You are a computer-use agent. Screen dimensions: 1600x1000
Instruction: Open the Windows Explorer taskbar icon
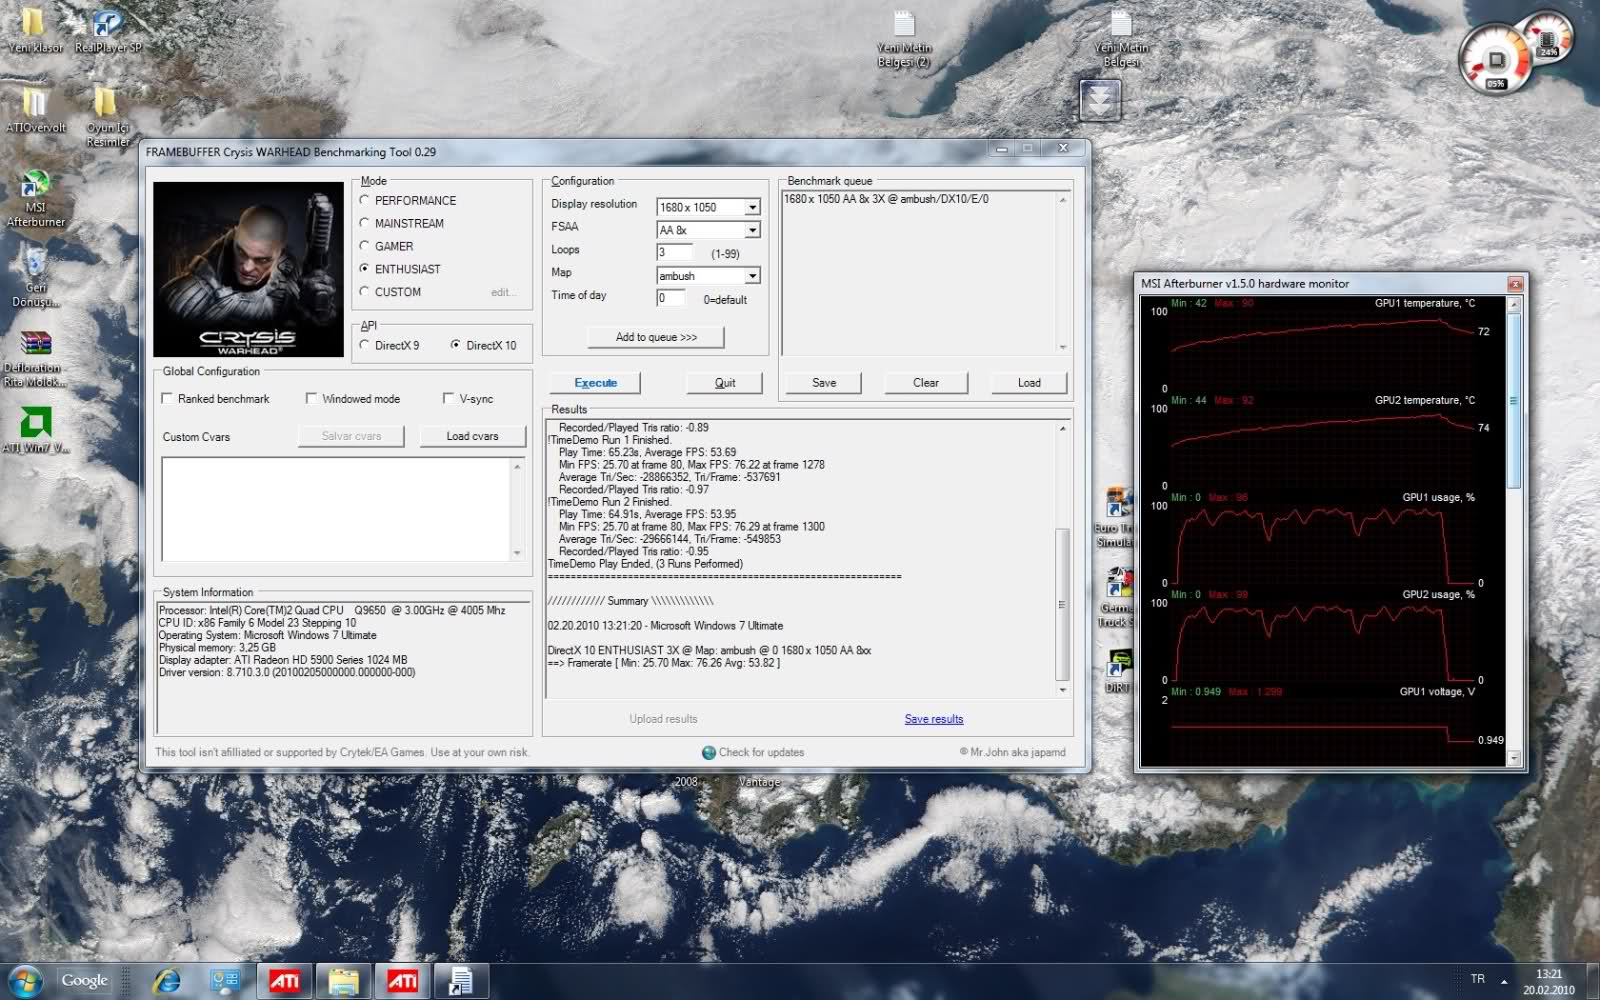click(343, 981)
